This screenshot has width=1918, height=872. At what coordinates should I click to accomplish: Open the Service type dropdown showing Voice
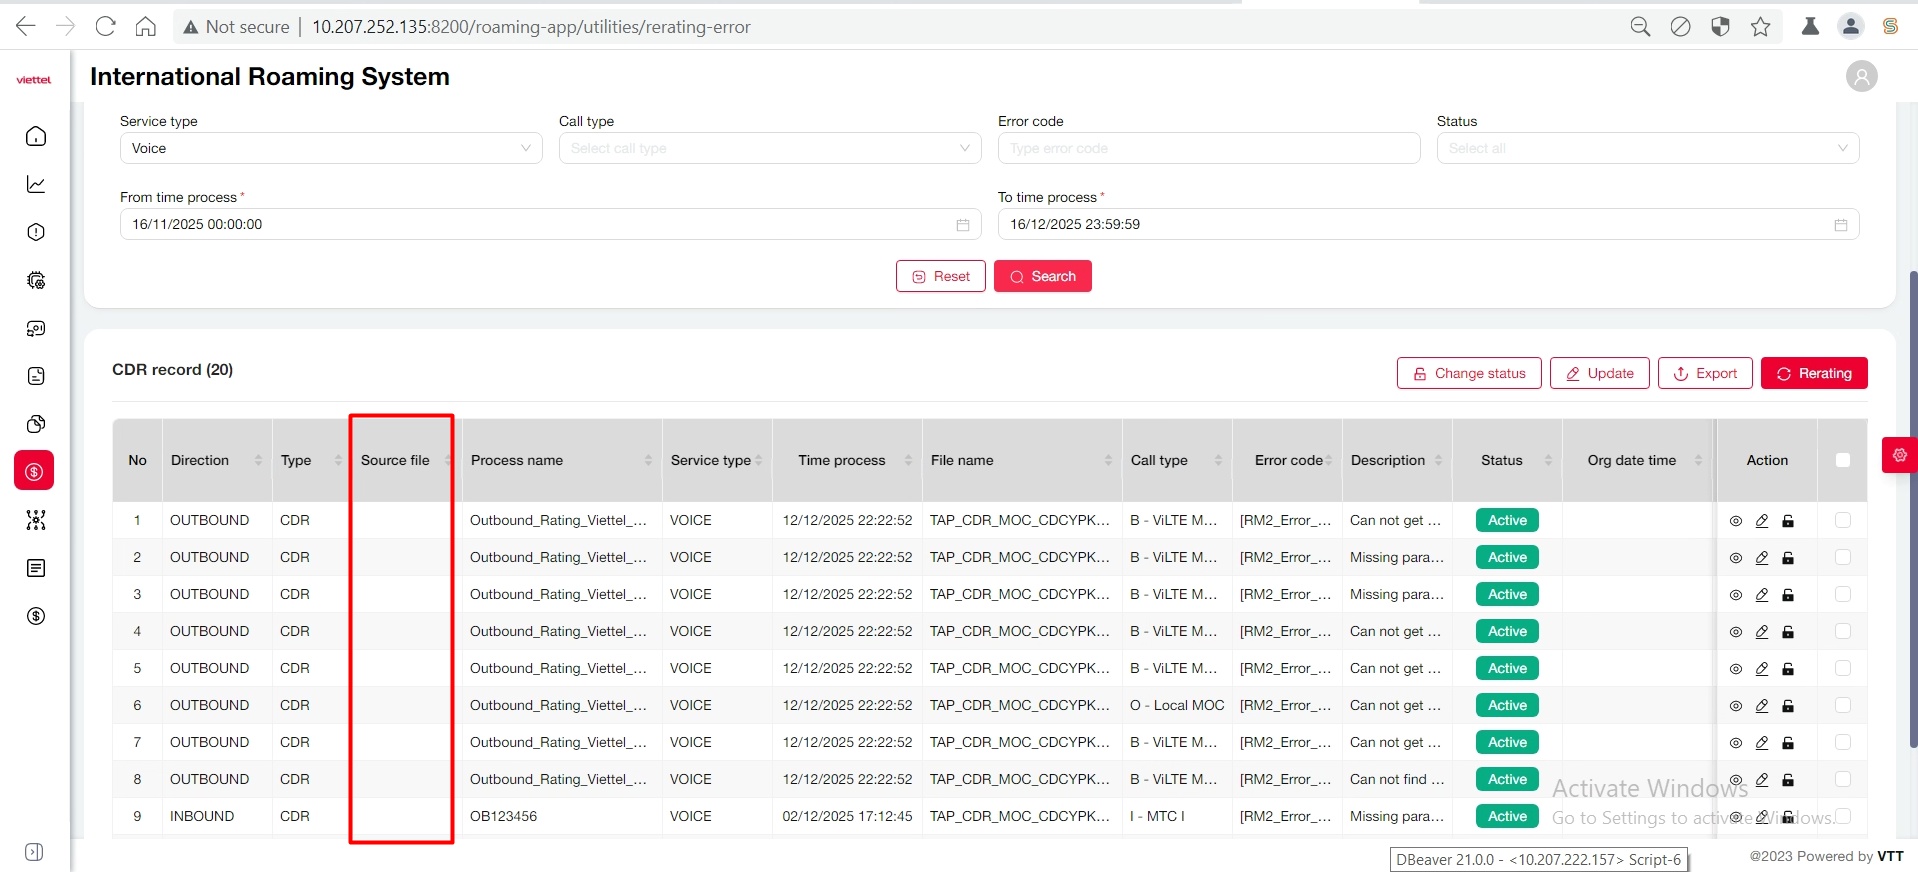coord(330,148)
